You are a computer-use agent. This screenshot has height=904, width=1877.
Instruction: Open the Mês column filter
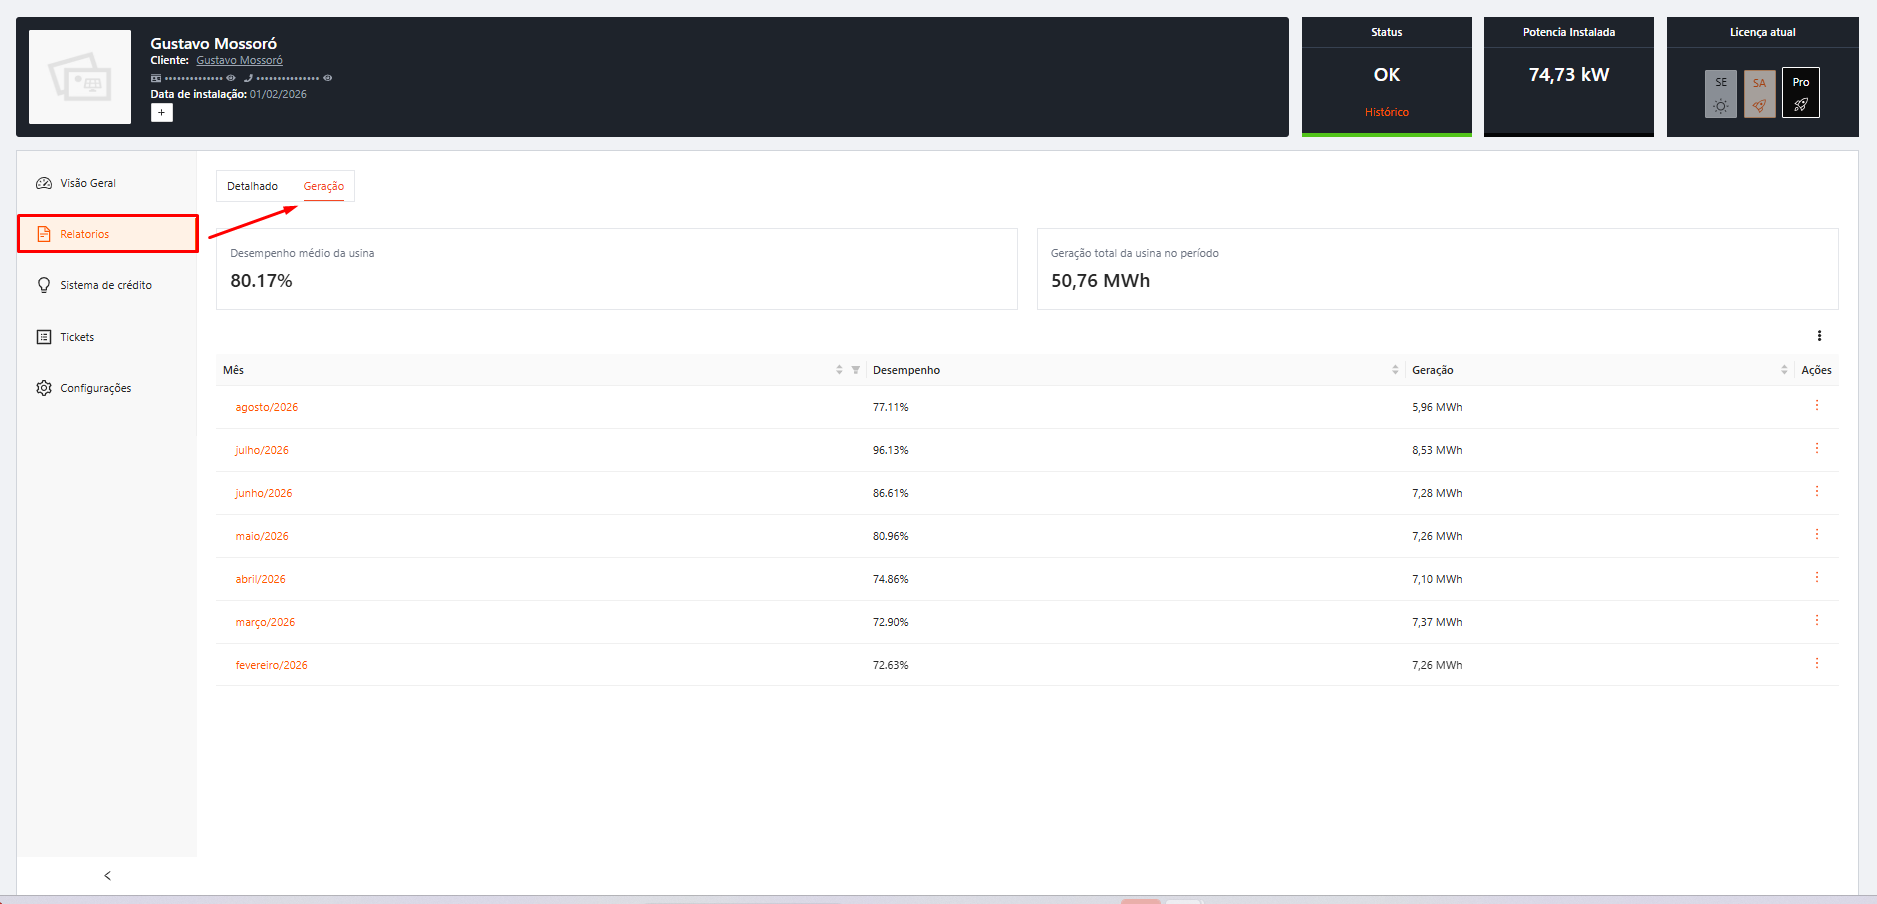[x=856, y=370]
